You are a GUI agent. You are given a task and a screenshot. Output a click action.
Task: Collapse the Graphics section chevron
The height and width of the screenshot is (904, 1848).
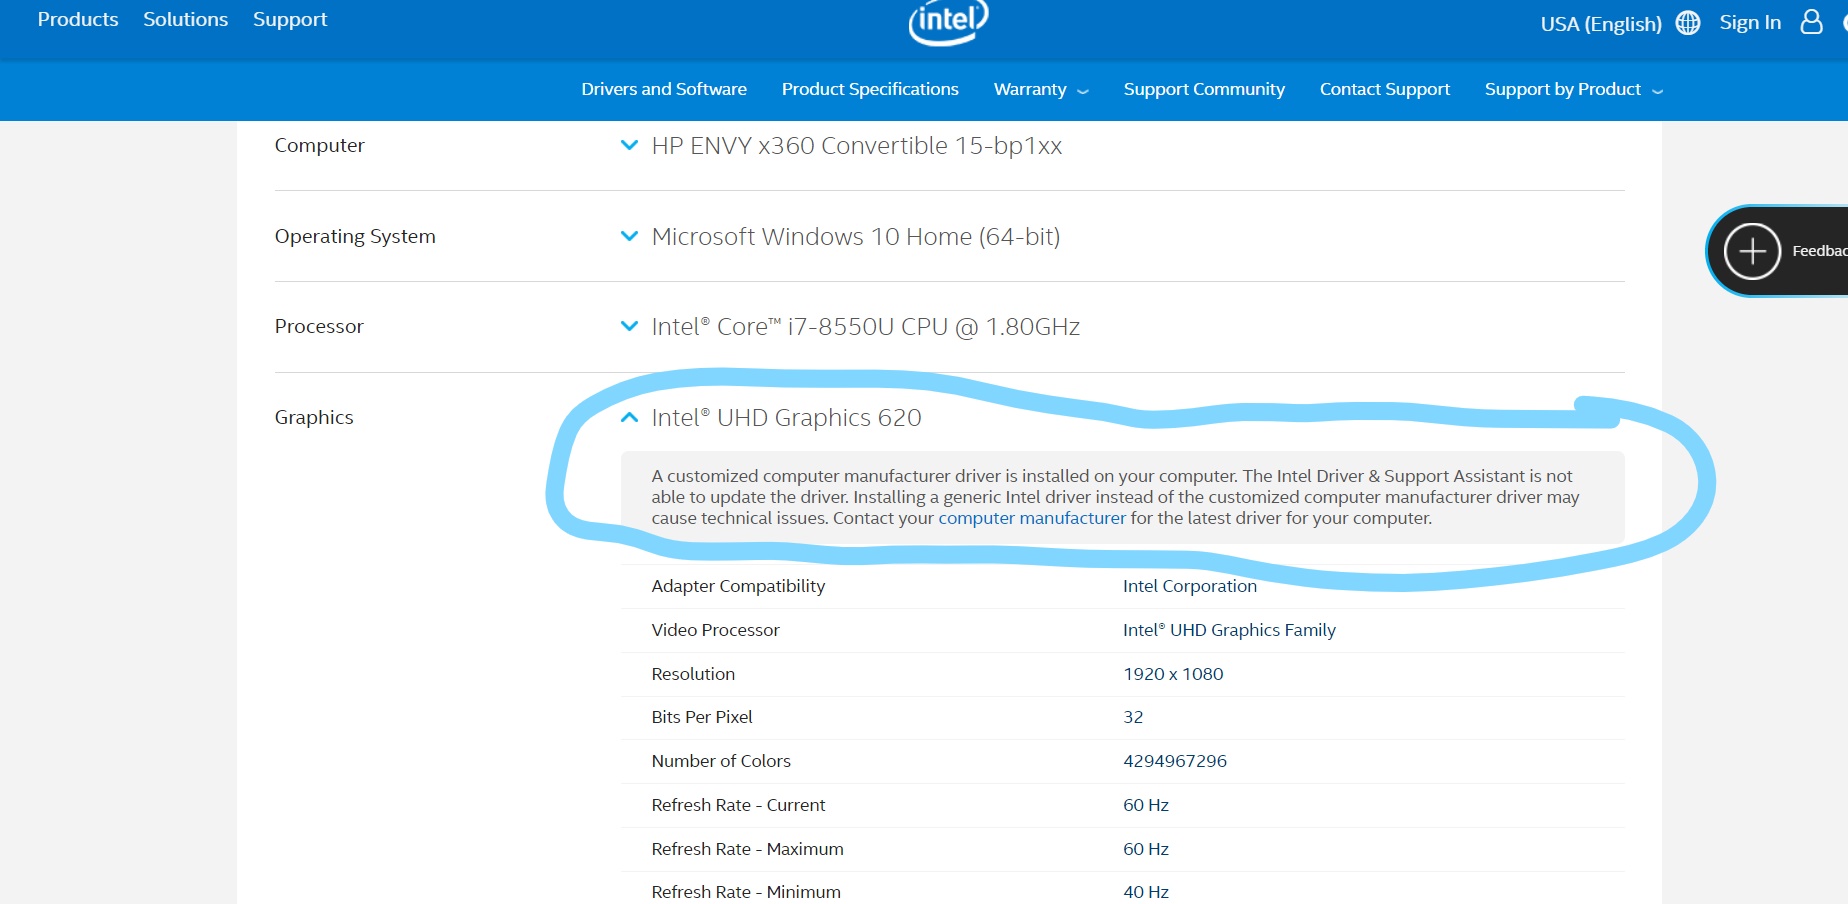(629, 417)
